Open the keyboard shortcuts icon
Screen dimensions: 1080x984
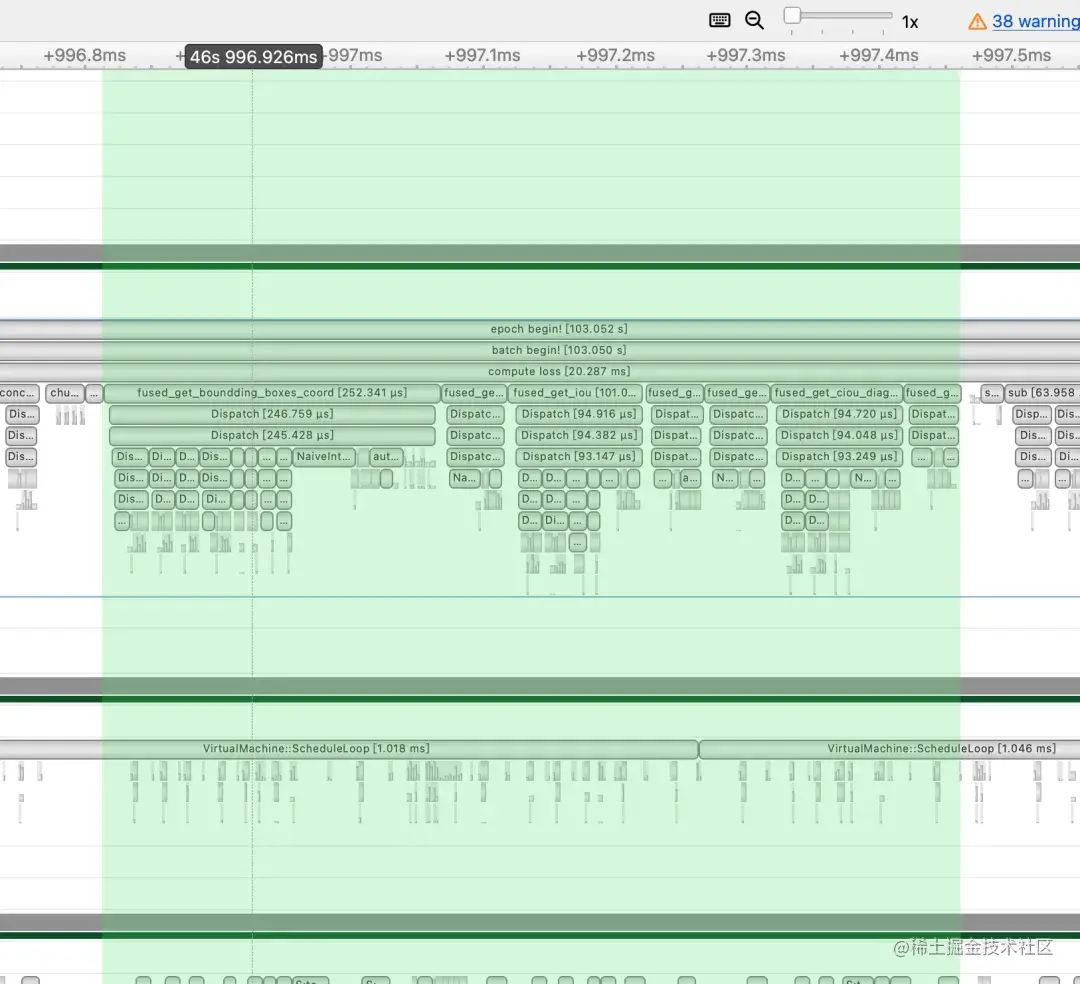(x=720, y=20)
